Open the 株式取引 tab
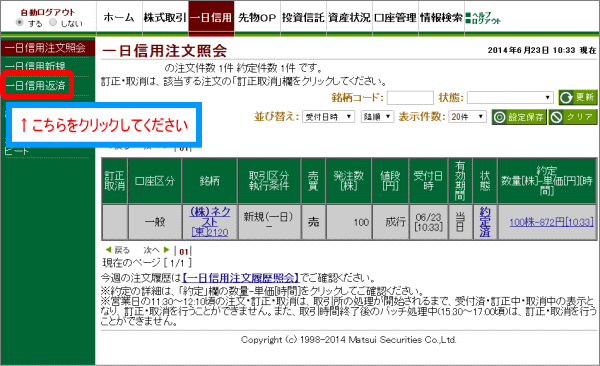 pos(165,18)
